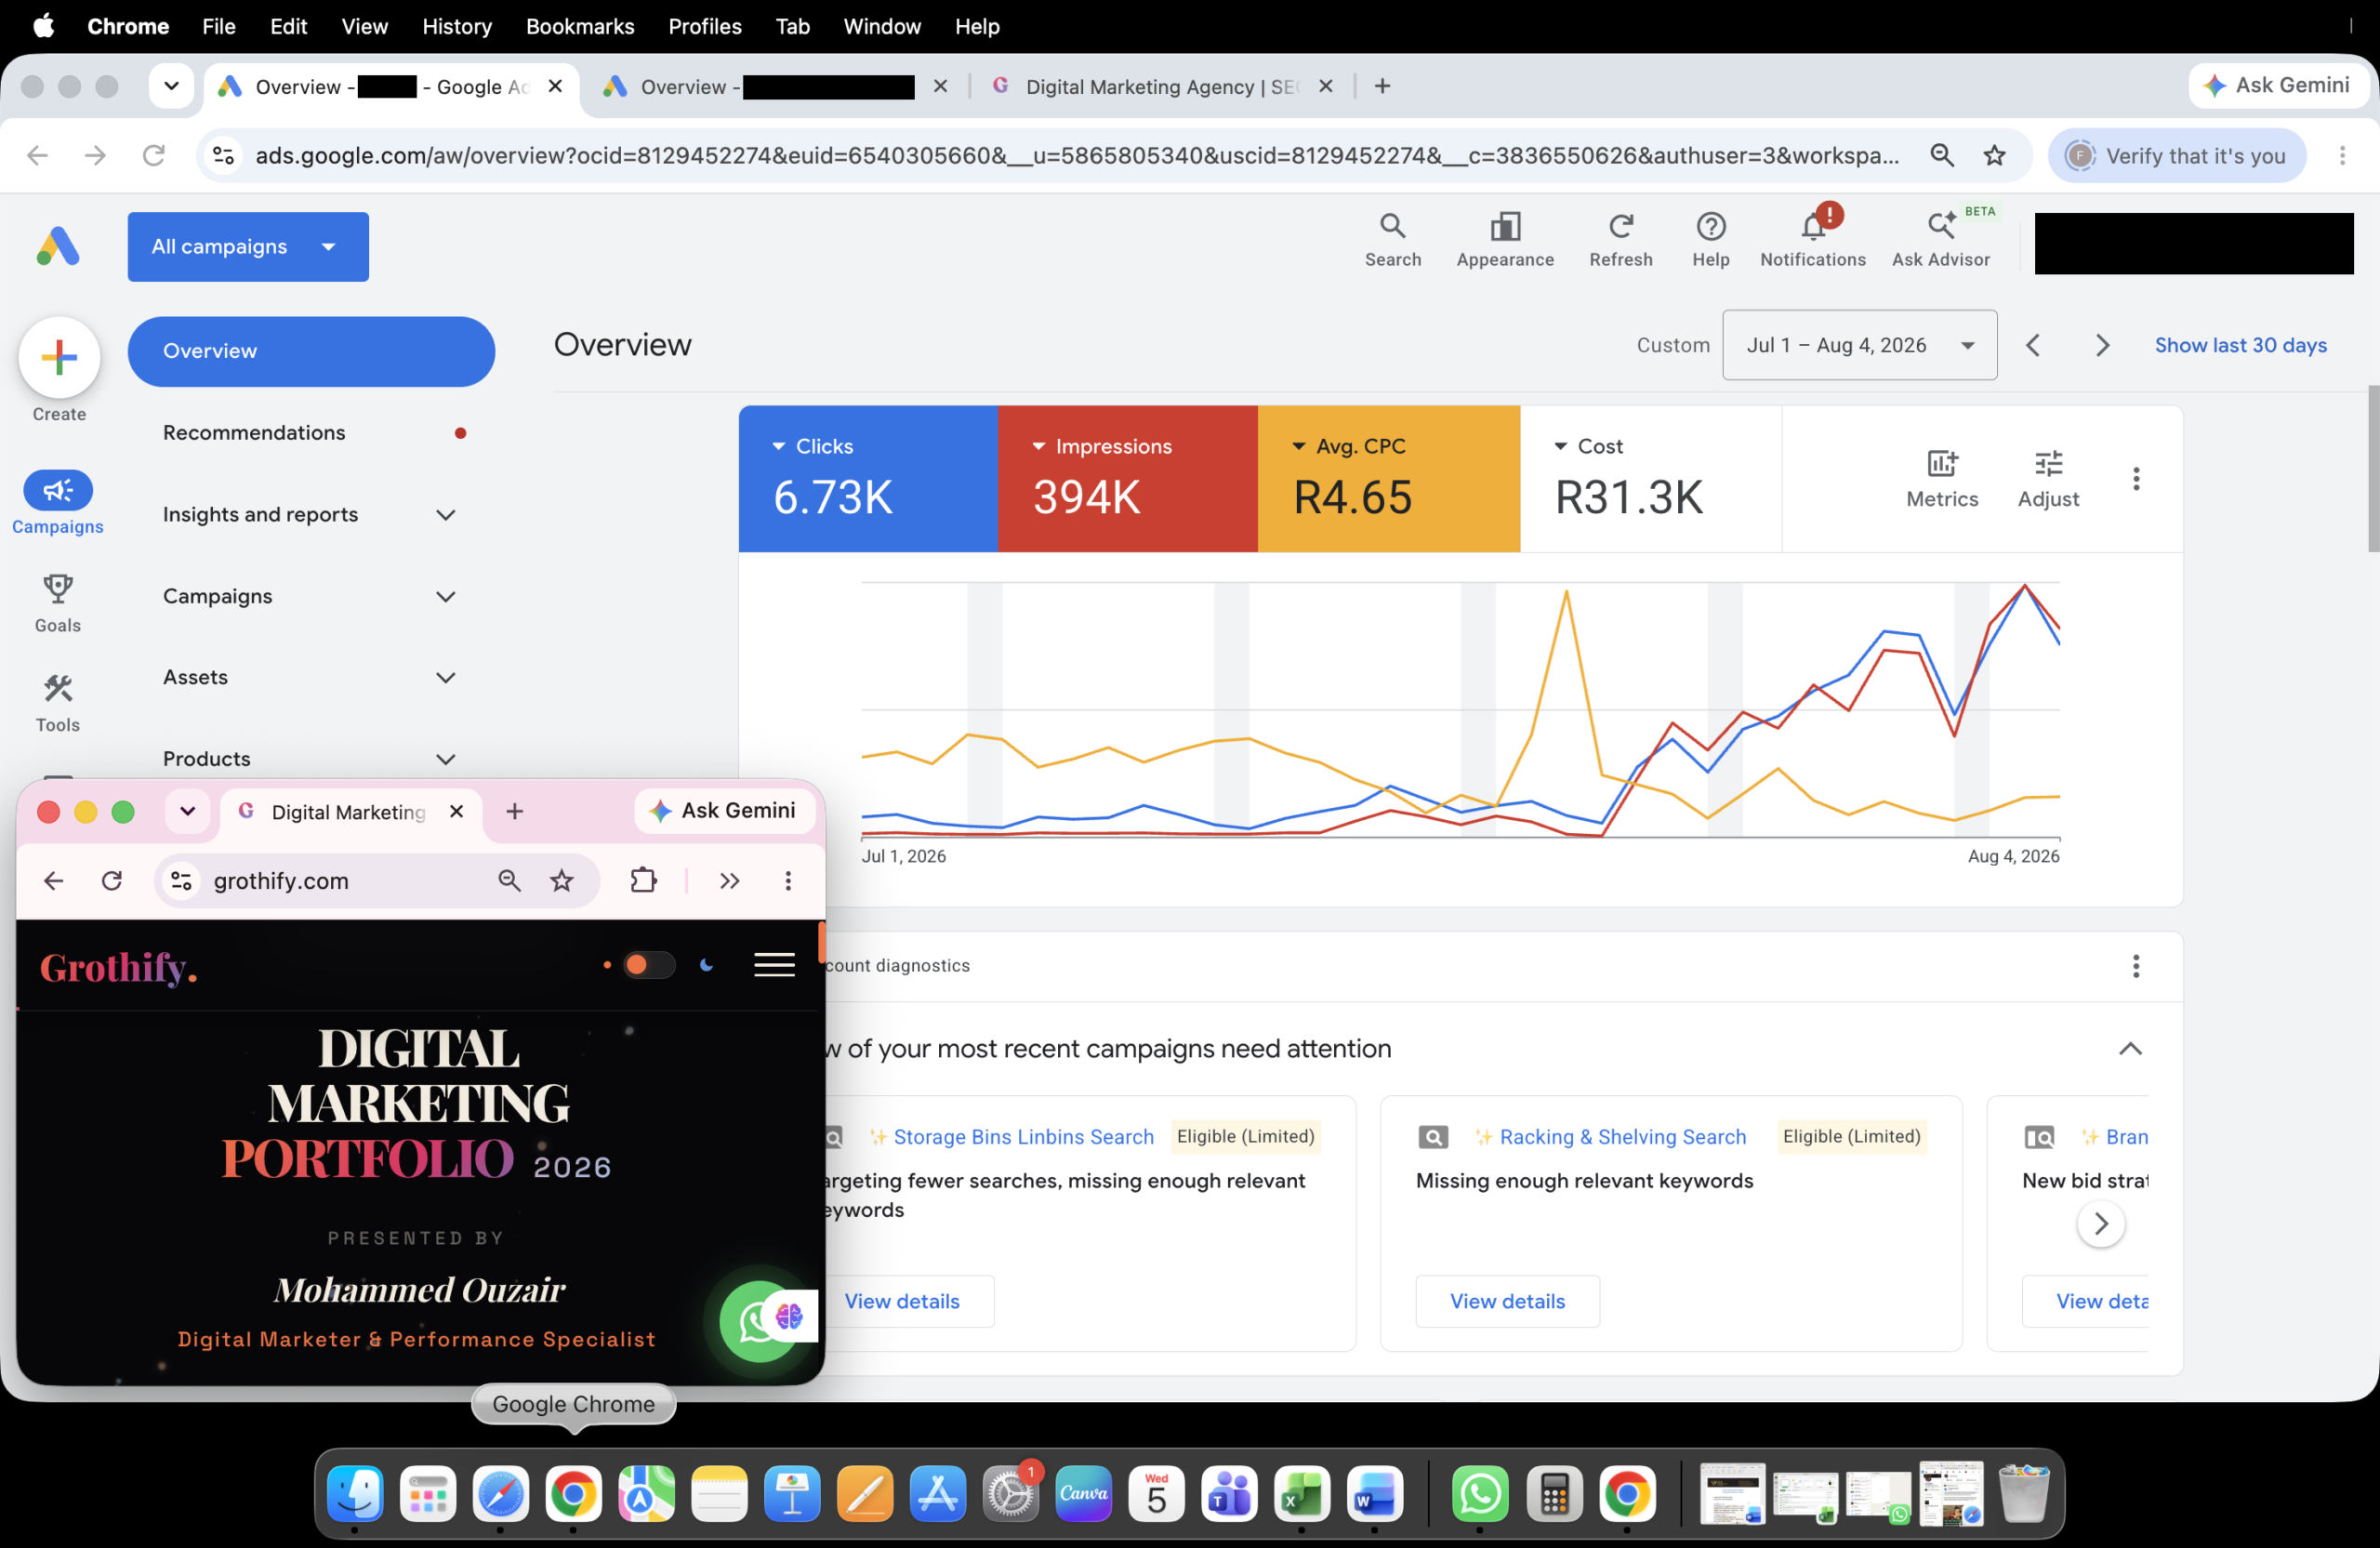2380x1548 pixels.
Task: Change the Clicks metric dropdown
Action: click(813, 446)
